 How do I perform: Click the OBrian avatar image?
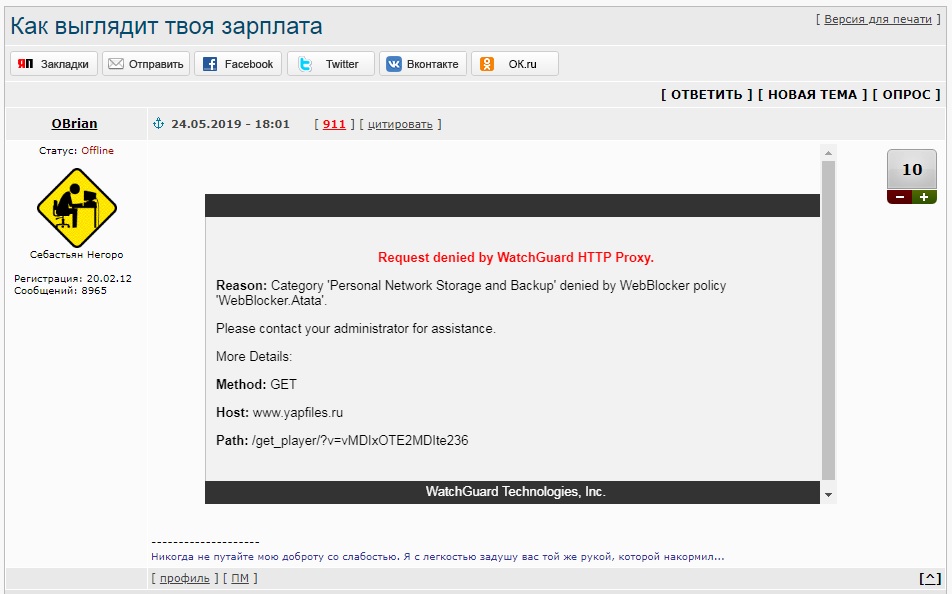(x=76, y=208)
